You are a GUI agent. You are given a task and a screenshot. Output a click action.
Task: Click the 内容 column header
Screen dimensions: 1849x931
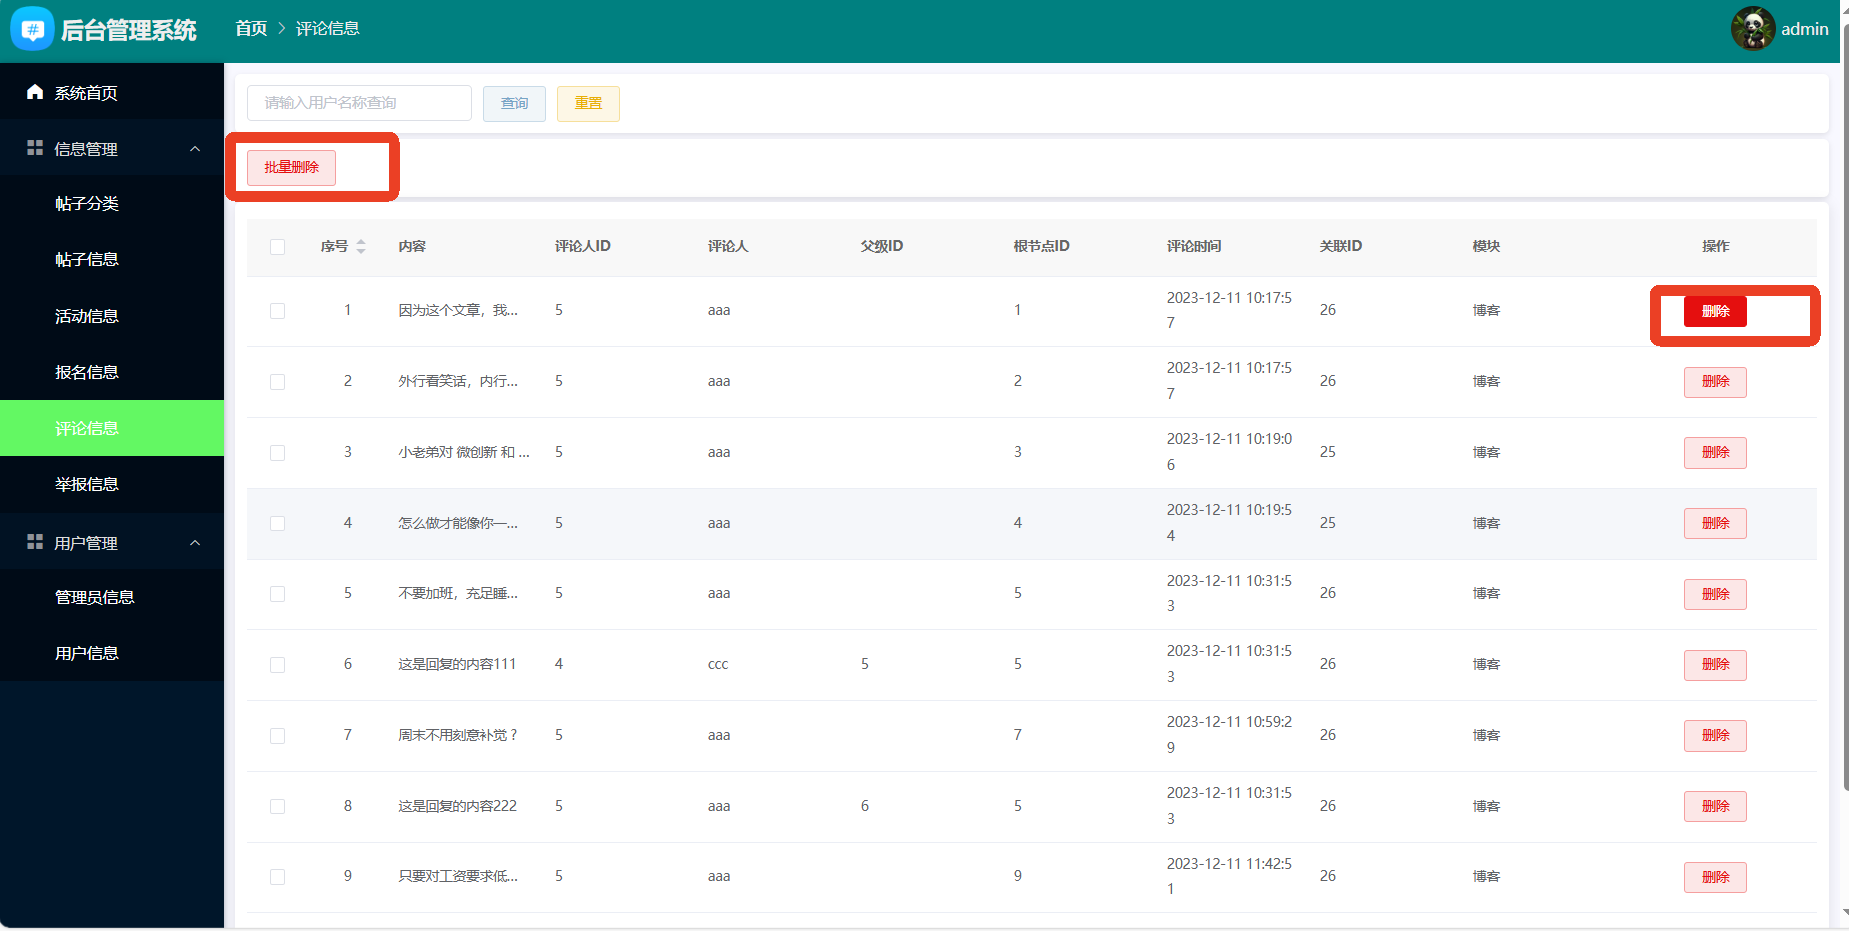coord(412,246)
